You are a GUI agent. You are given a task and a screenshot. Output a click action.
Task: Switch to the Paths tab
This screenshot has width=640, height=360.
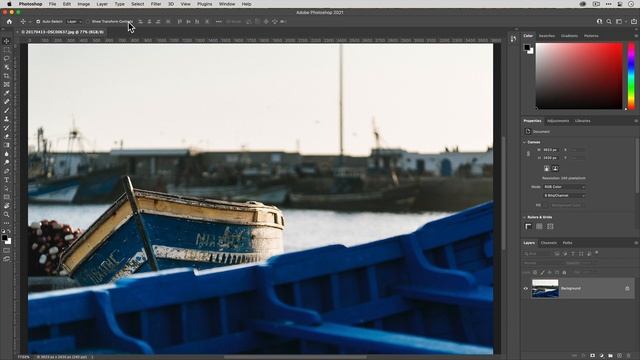[x=567, y=243]
